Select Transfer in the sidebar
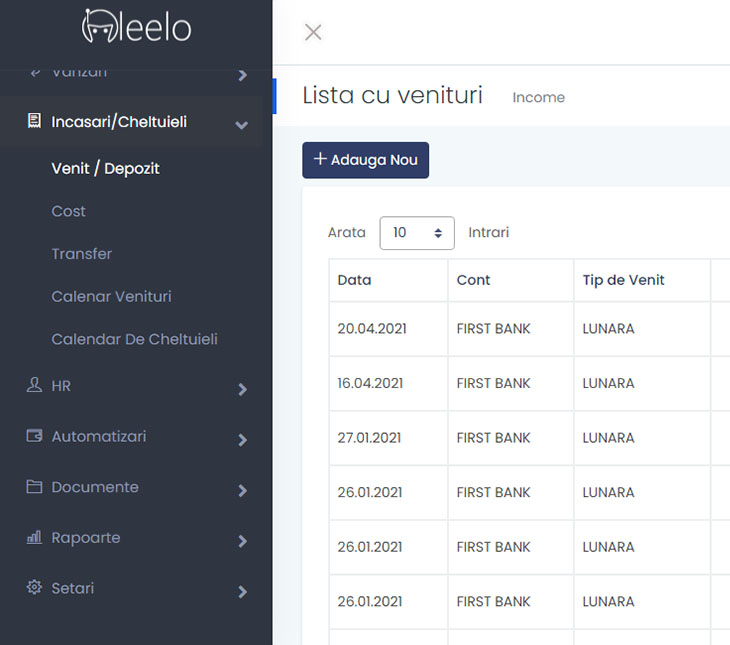Image resolution: width=730 pixels, height=645 pixels. (x=82, y=254)
